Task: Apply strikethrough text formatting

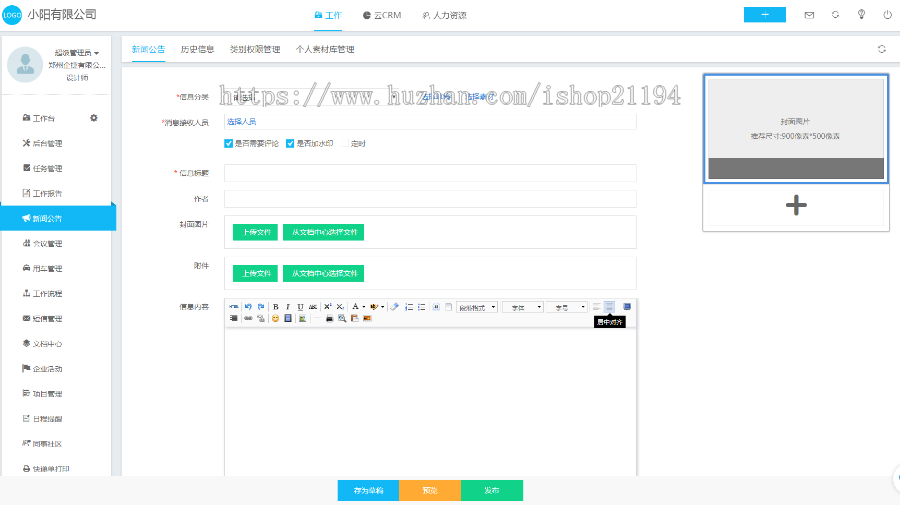Action: 313,306
